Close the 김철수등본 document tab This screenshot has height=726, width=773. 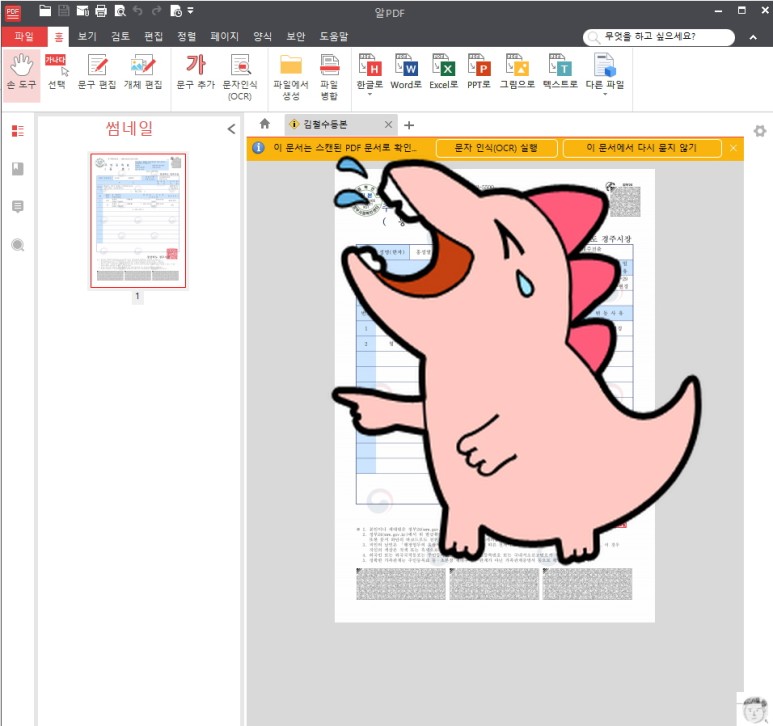coord(388,125)
